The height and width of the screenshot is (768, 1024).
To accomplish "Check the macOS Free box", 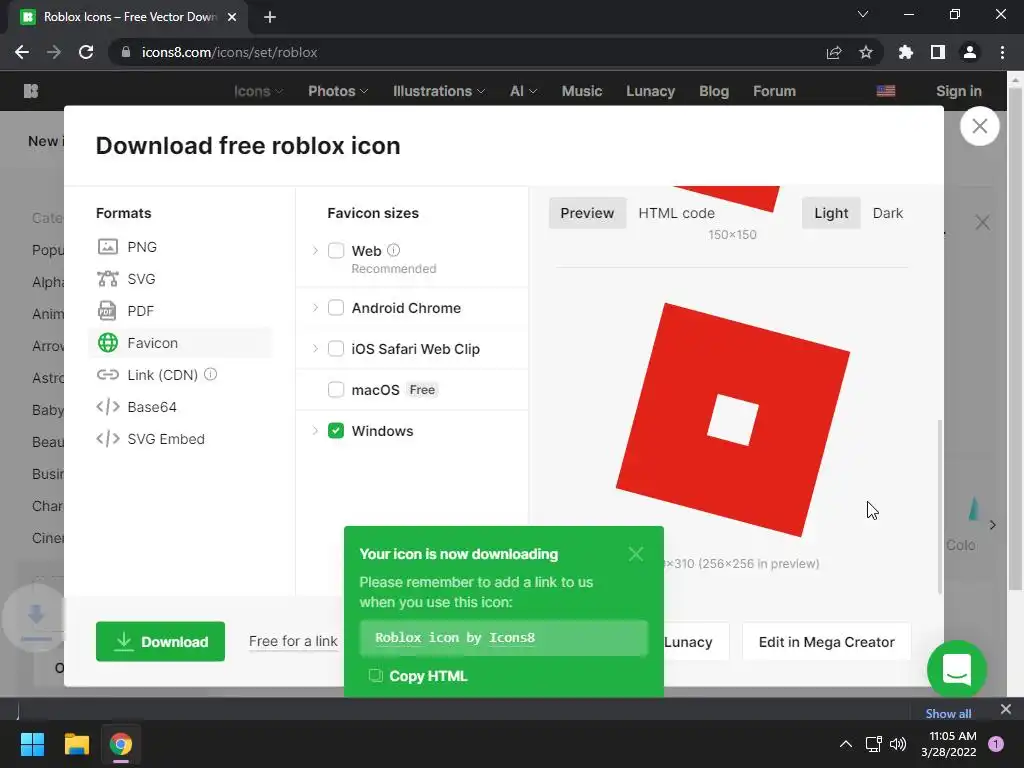I will click(336, 390).
